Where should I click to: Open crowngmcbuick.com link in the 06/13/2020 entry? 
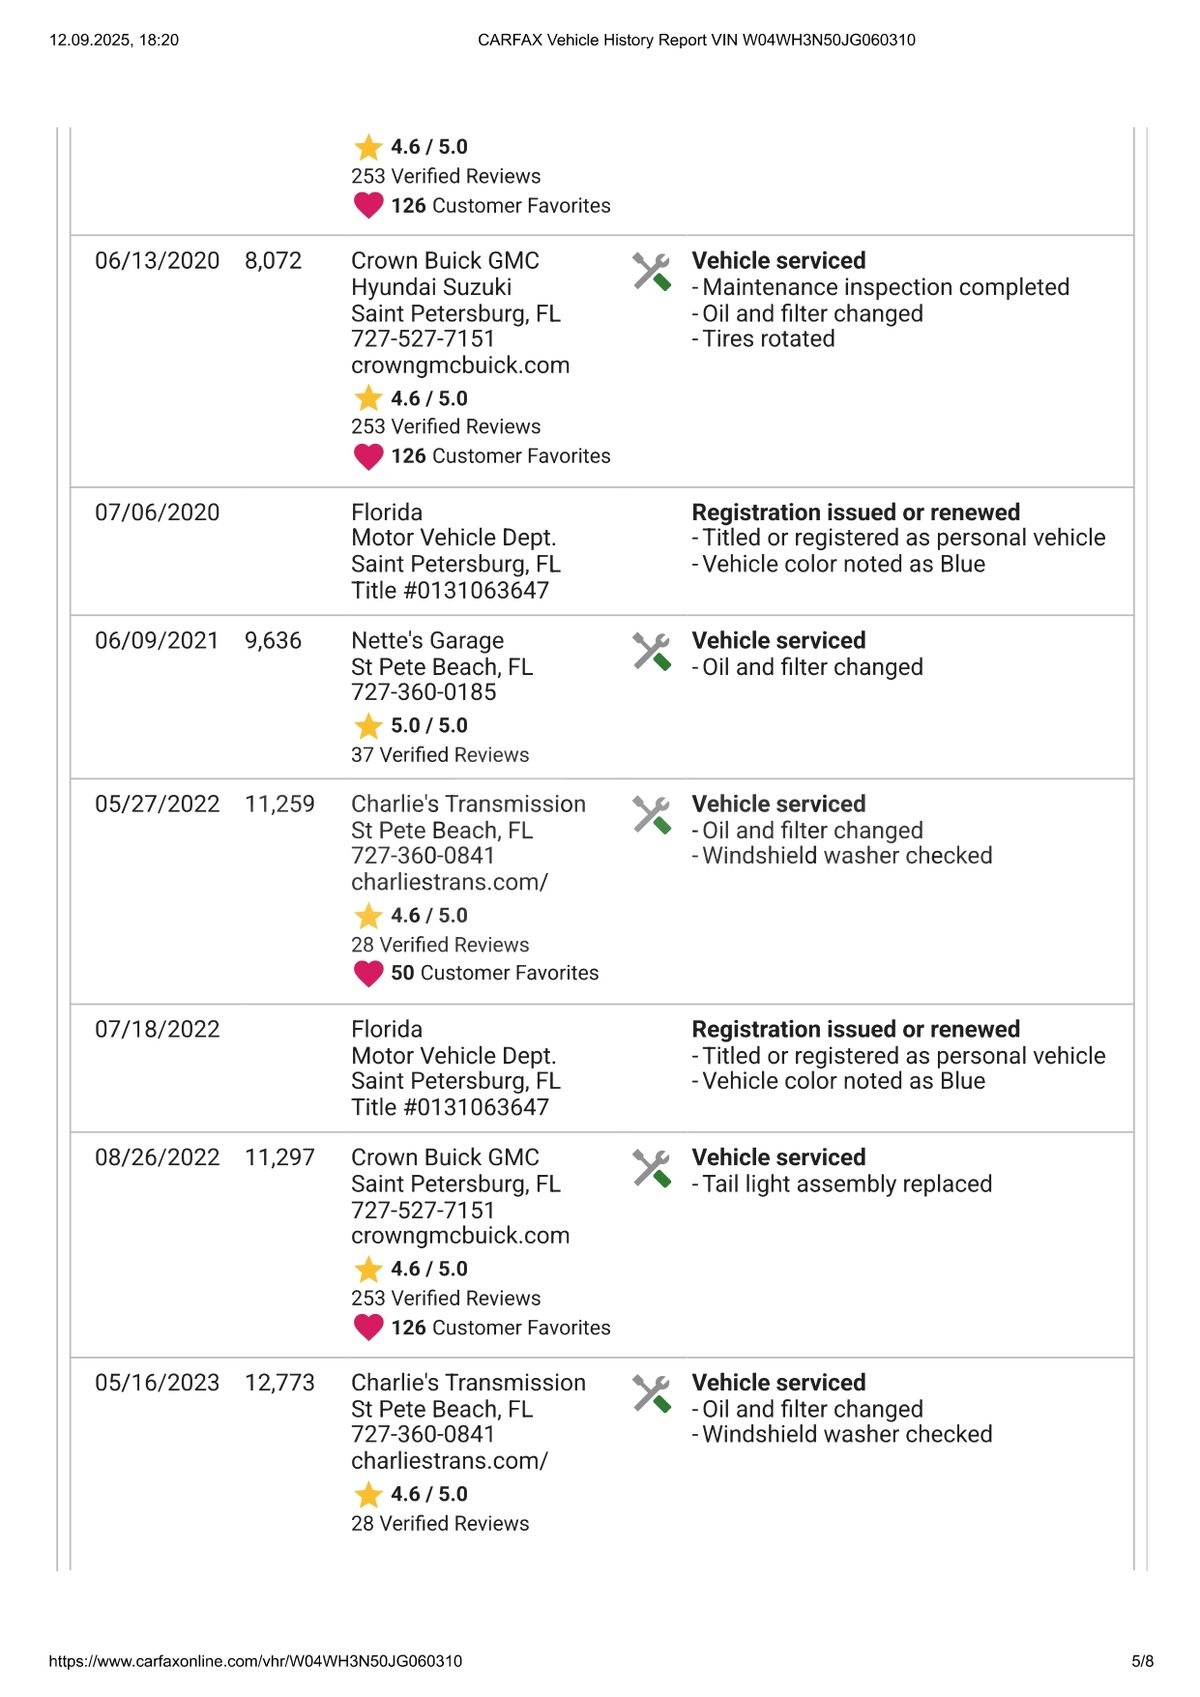pyautogui.click(x=460, y=366)
